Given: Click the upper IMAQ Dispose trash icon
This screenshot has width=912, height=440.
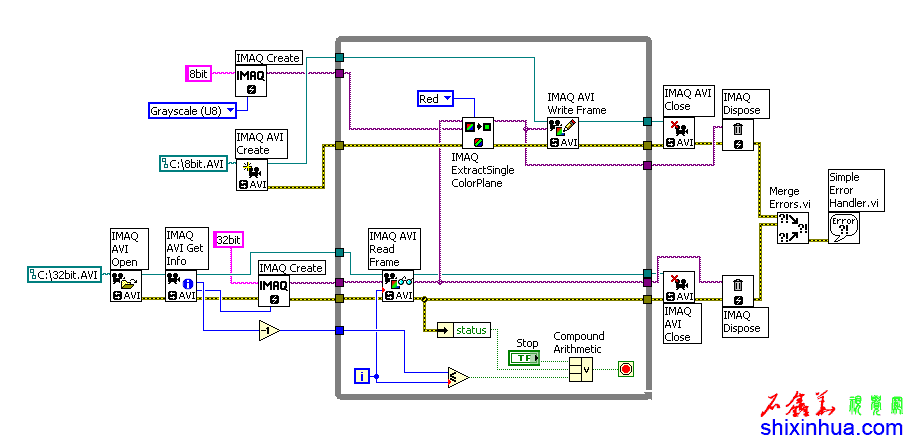Looking at the screenshot, I should coord(737,134).
